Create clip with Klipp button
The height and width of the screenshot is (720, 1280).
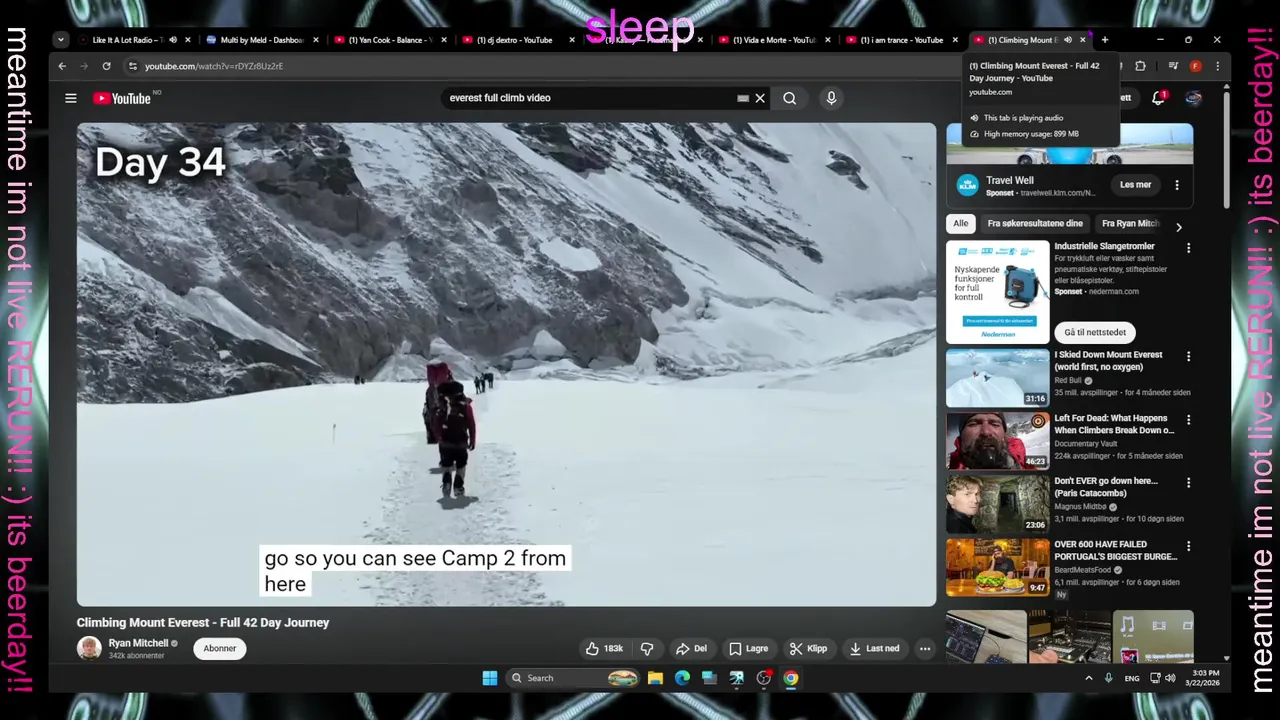click(x=808, y=648)
